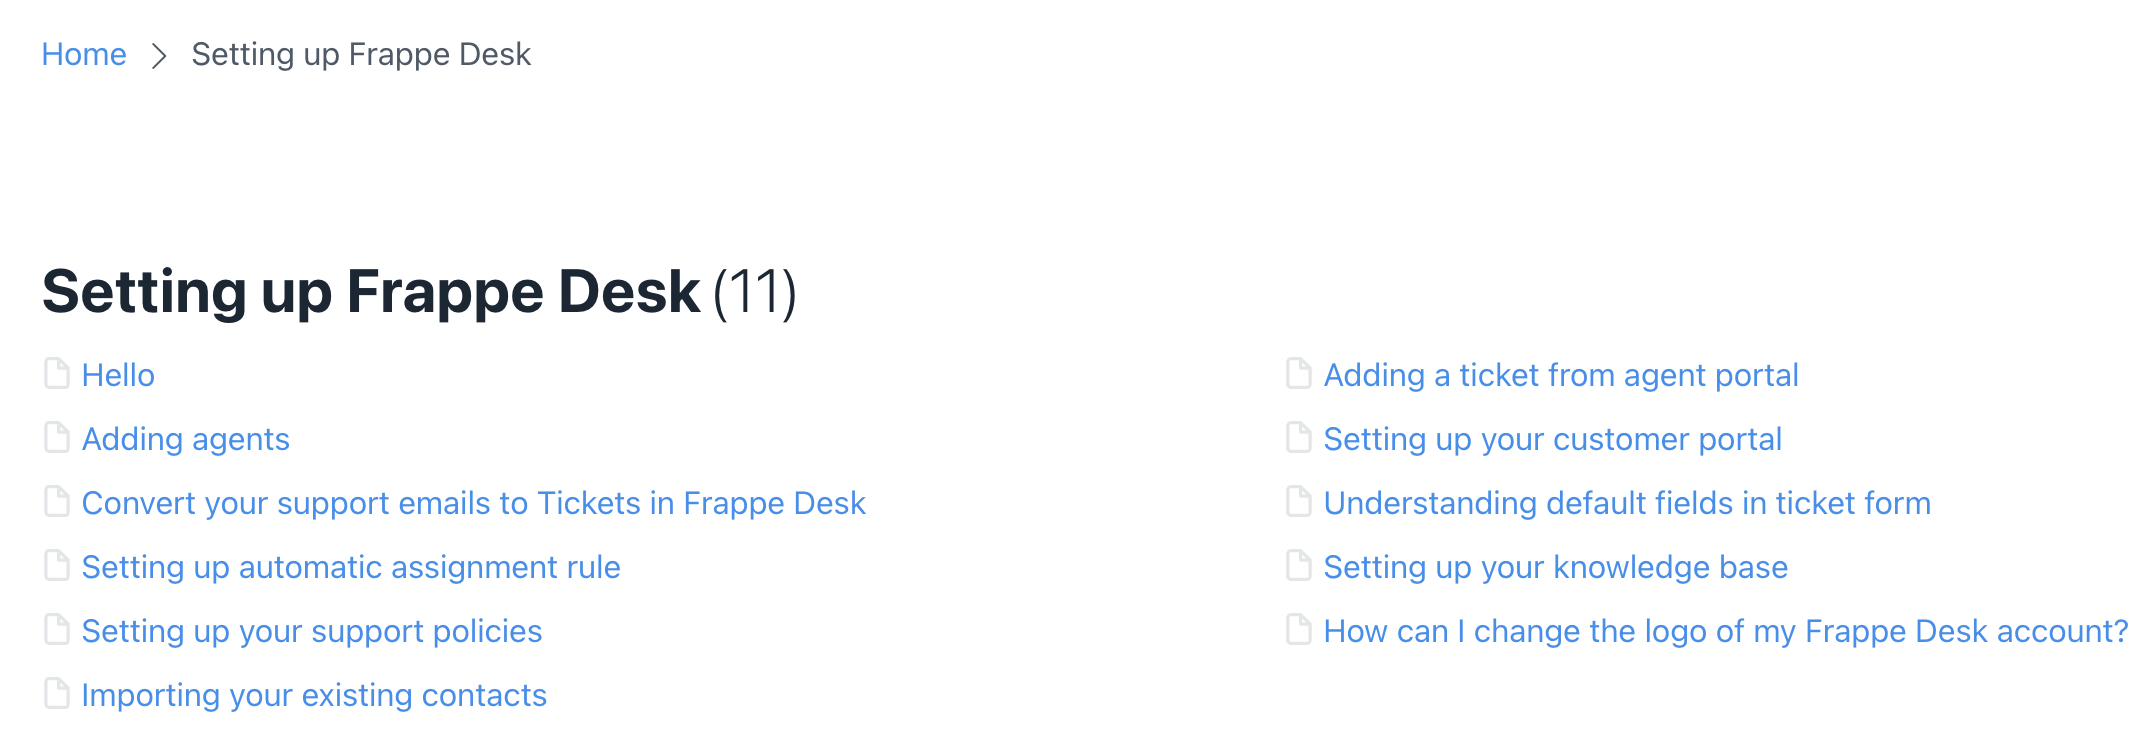Open Setting up your customer portal article
2154x752 pixels.
coord(1552,438)
